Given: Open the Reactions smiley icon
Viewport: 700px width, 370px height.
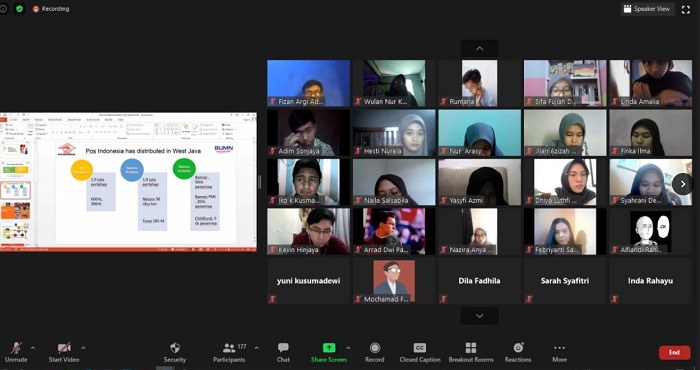Looking at the screenshot, I should pyautogui.click(x=518, y=348).
